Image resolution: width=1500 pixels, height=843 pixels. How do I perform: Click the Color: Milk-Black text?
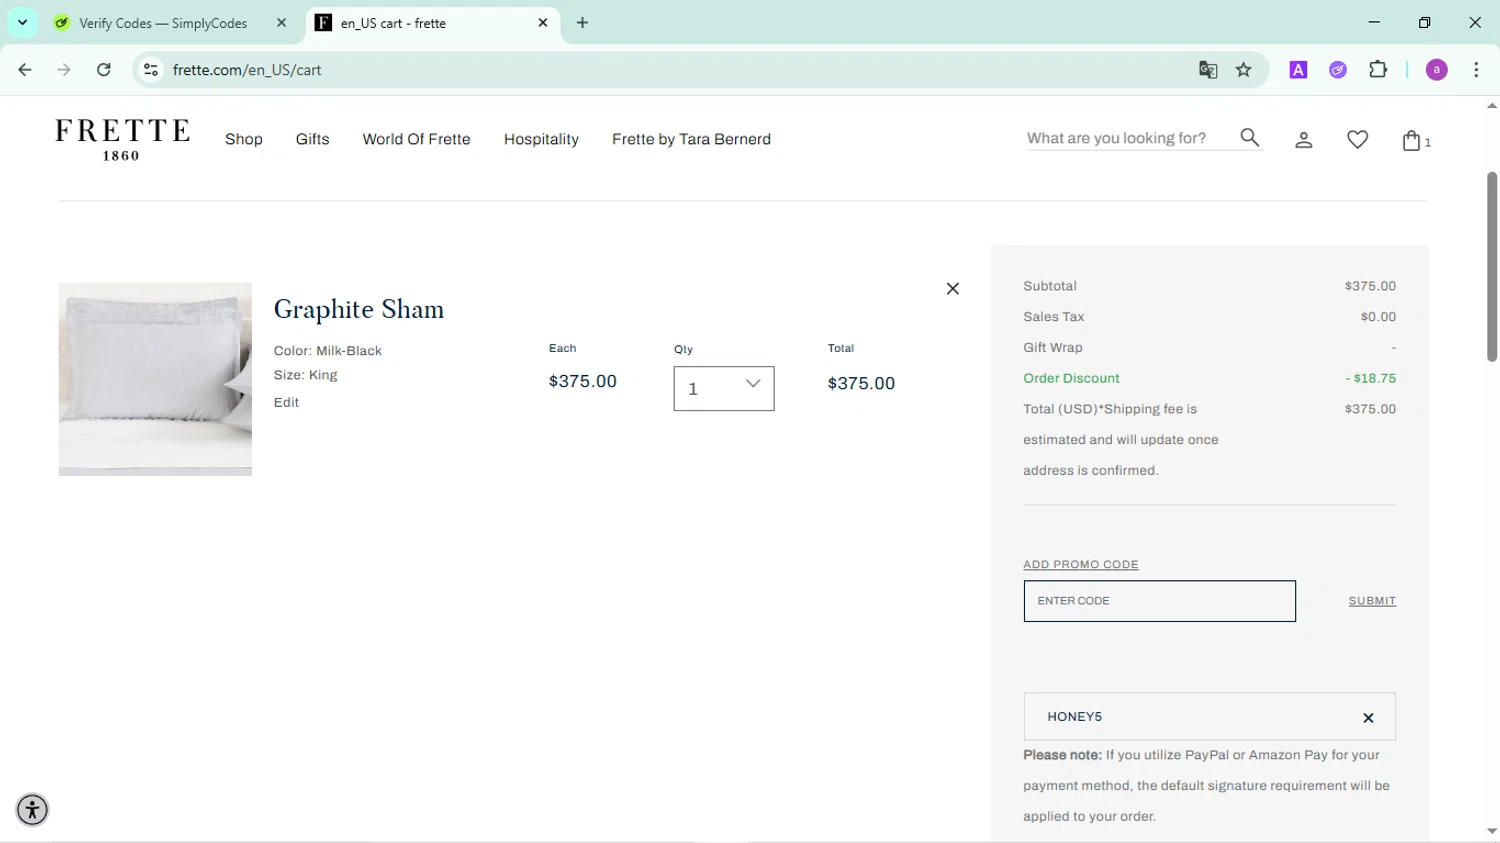tap(328, 351)
